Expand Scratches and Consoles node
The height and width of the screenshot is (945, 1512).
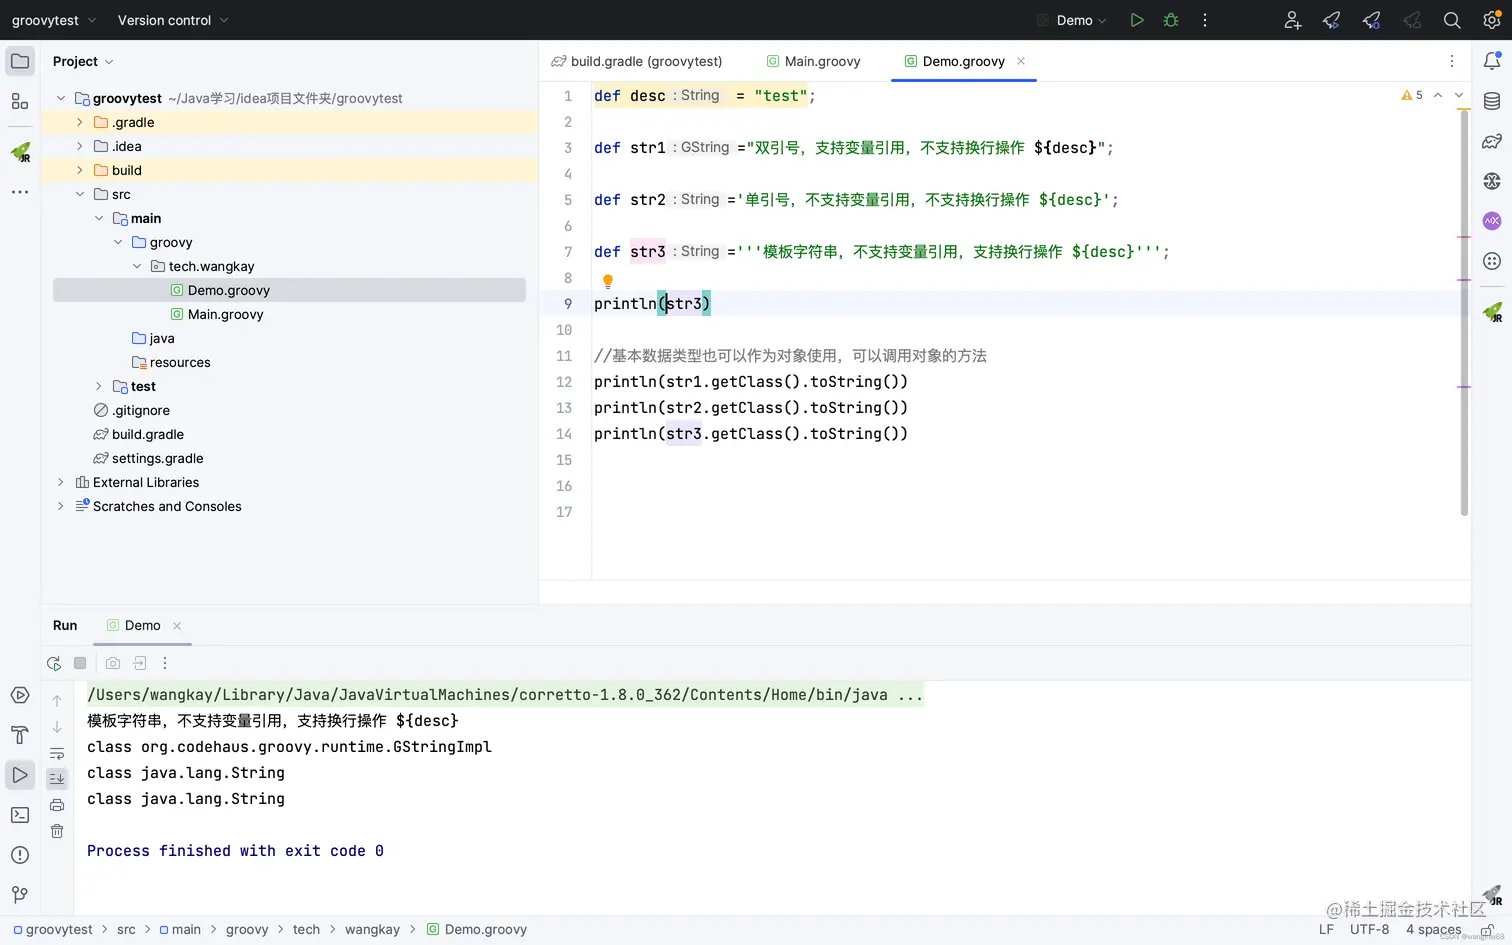tap(61, 506)
